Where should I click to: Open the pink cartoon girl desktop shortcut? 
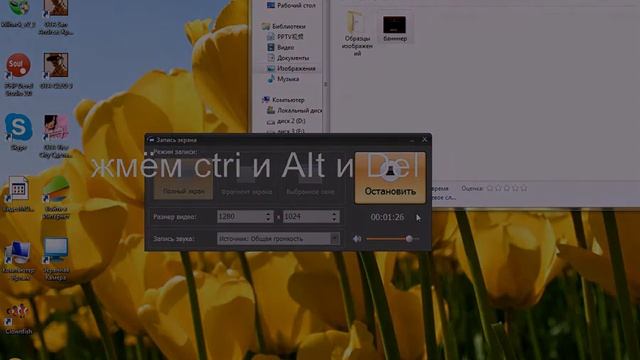56,136
